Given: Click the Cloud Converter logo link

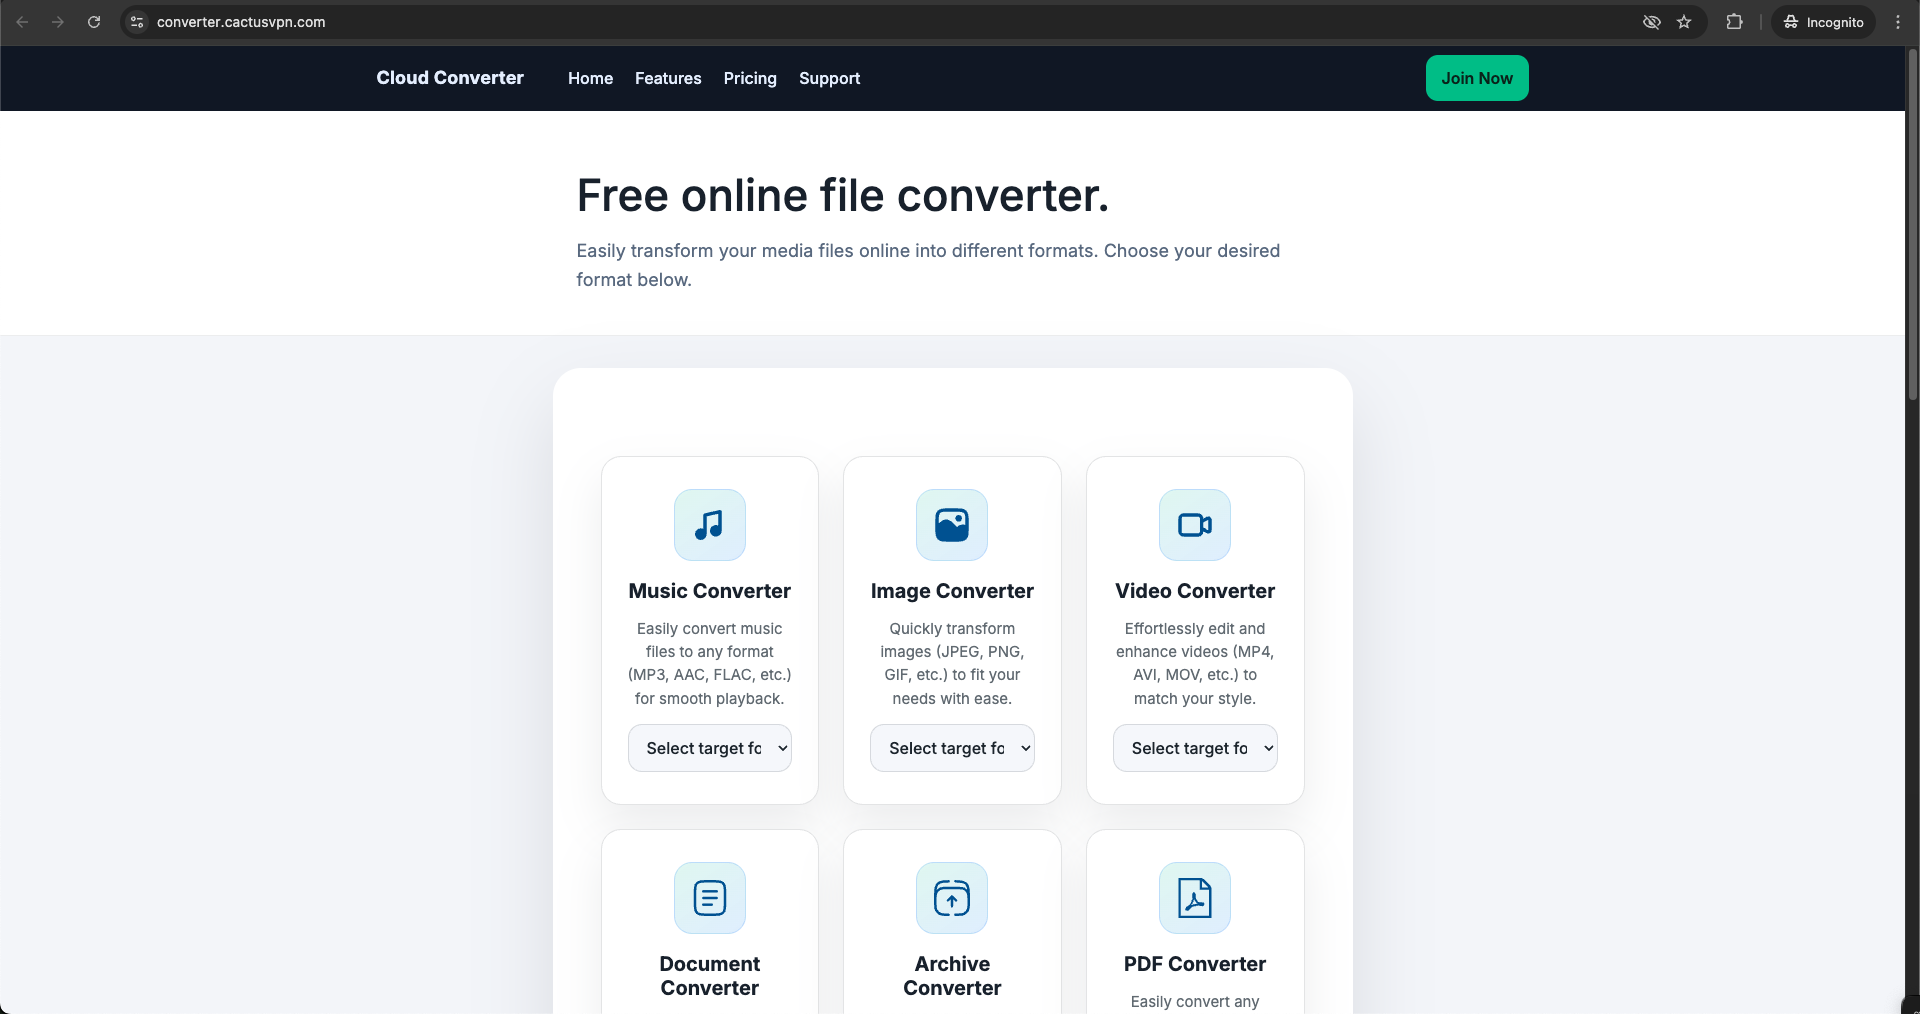Looking at the screenshot, I should pos(450,78).
